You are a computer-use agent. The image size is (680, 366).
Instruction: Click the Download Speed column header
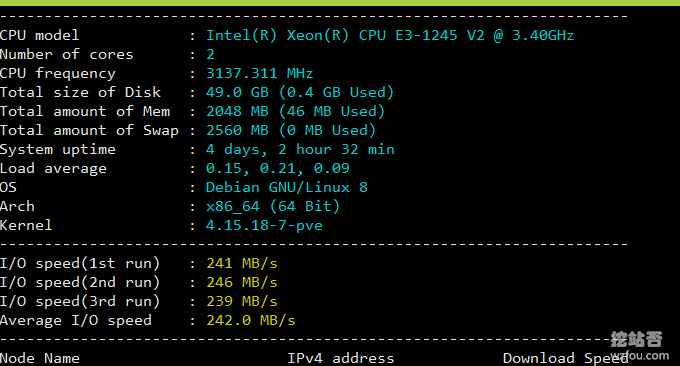[x=565, y=359]
